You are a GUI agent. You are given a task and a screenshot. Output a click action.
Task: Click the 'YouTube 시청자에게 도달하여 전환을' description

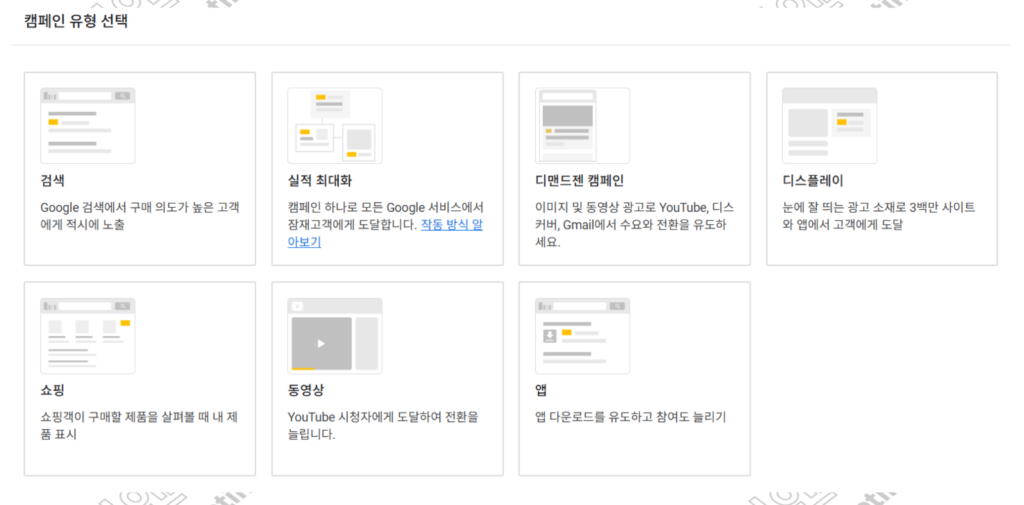point(383,425)
